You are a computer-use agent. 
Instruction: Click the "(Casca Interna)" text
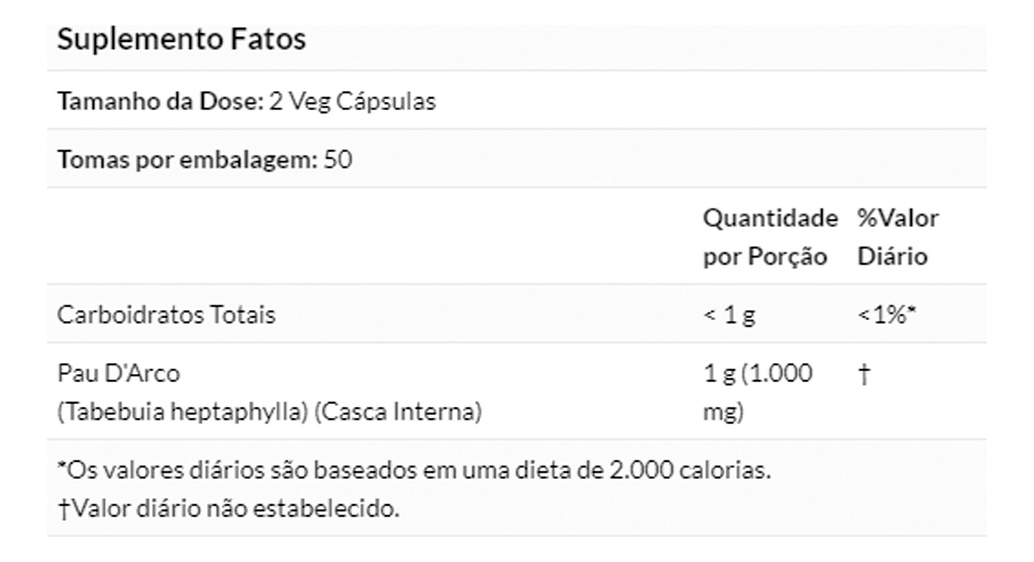point(399,411)
